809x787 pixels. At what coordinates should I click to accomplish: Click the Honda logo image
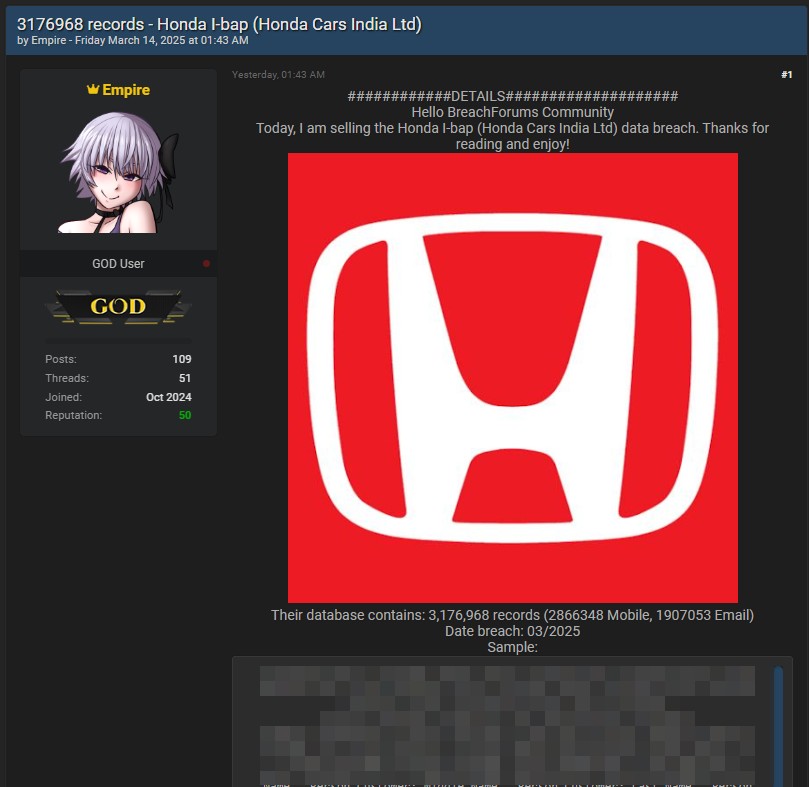(512, 377)
